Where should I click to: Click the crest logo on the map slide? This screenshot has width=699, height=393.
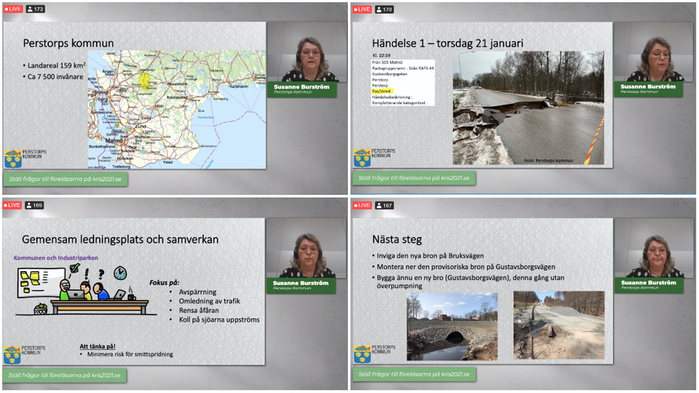pyautogui.click(x=13, y=159)
